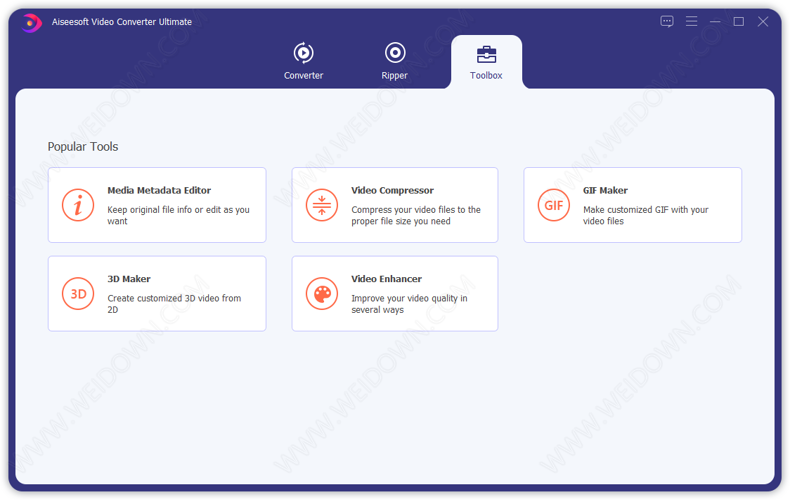
Task: Click the Video Compressor icon
Action: 322,205
